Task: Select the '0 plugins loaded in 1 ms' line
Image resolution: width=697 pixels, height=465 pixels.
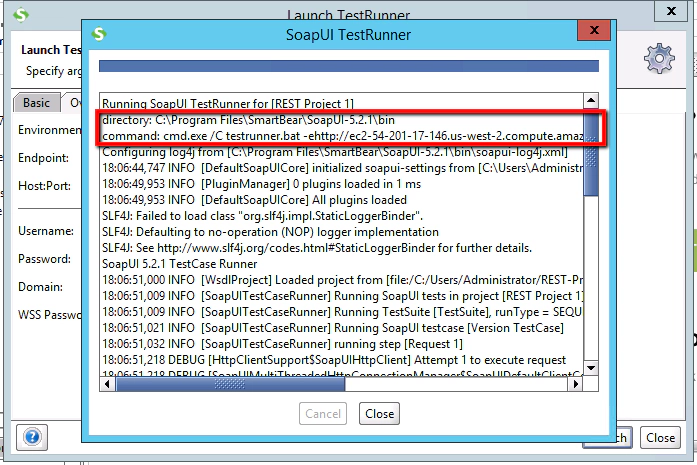Action: click(x=261, y=184)
